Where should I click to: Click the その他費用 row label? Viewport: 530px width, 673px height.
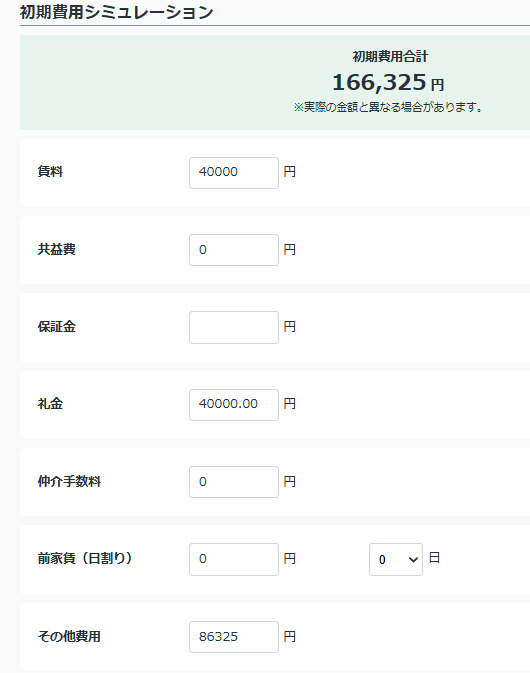69,637
